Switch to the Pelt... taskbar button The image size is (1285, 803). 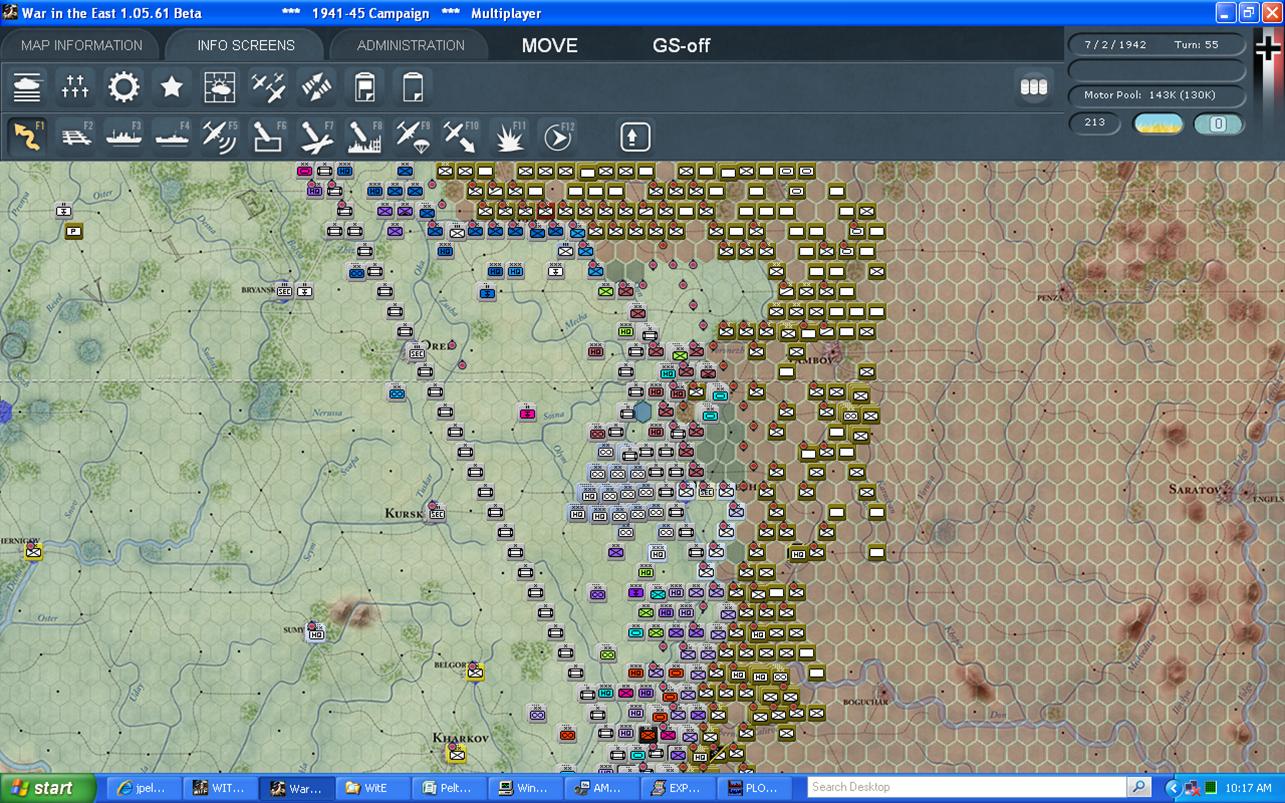[450, 788]
